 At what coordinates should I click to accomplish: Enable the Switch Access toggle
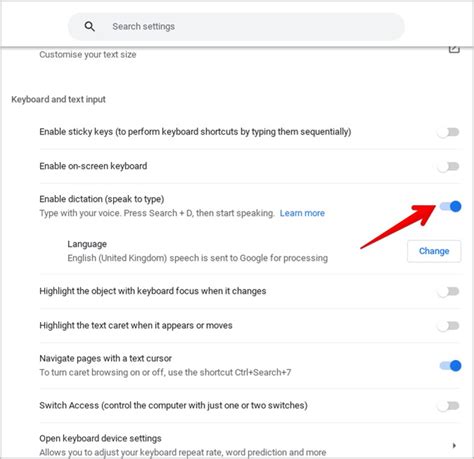tap(448, 406)
